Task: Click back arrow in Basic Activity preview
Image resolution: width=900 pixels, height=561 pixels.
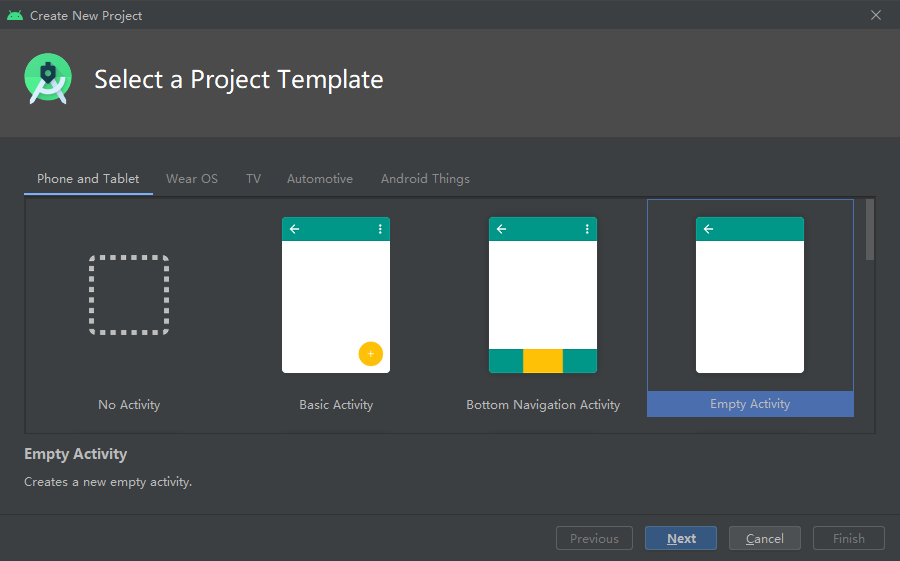Action: pyautogui.click(x=294, y=229)
